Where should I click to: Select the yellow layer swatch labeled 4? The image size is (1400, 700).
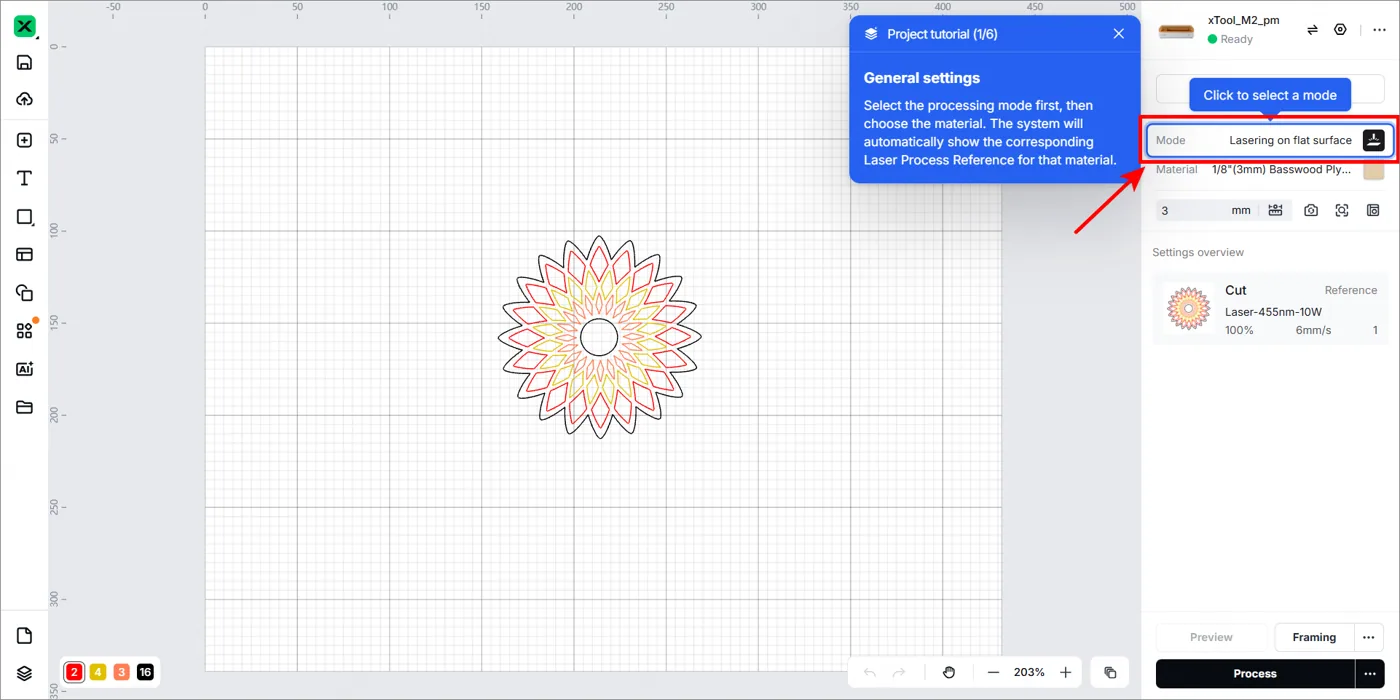point(98,672)
